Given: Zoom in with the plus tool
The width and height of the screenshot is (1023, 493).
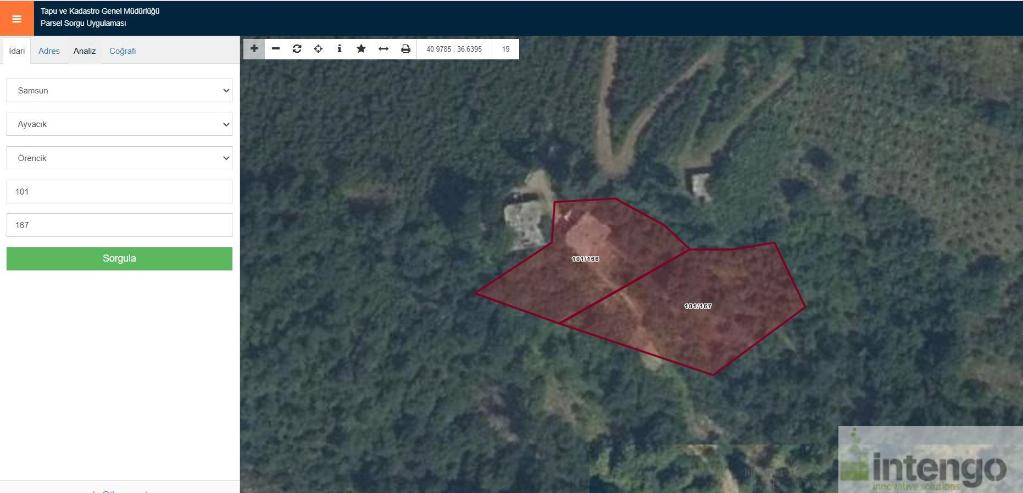Looking at the screenshot, I should point(254,49).
